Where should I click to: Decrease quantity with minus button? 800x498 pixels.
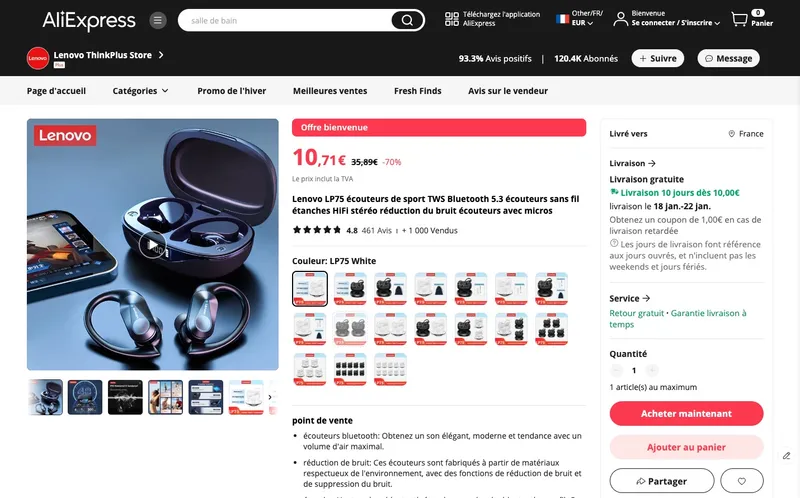click(616, 370)
